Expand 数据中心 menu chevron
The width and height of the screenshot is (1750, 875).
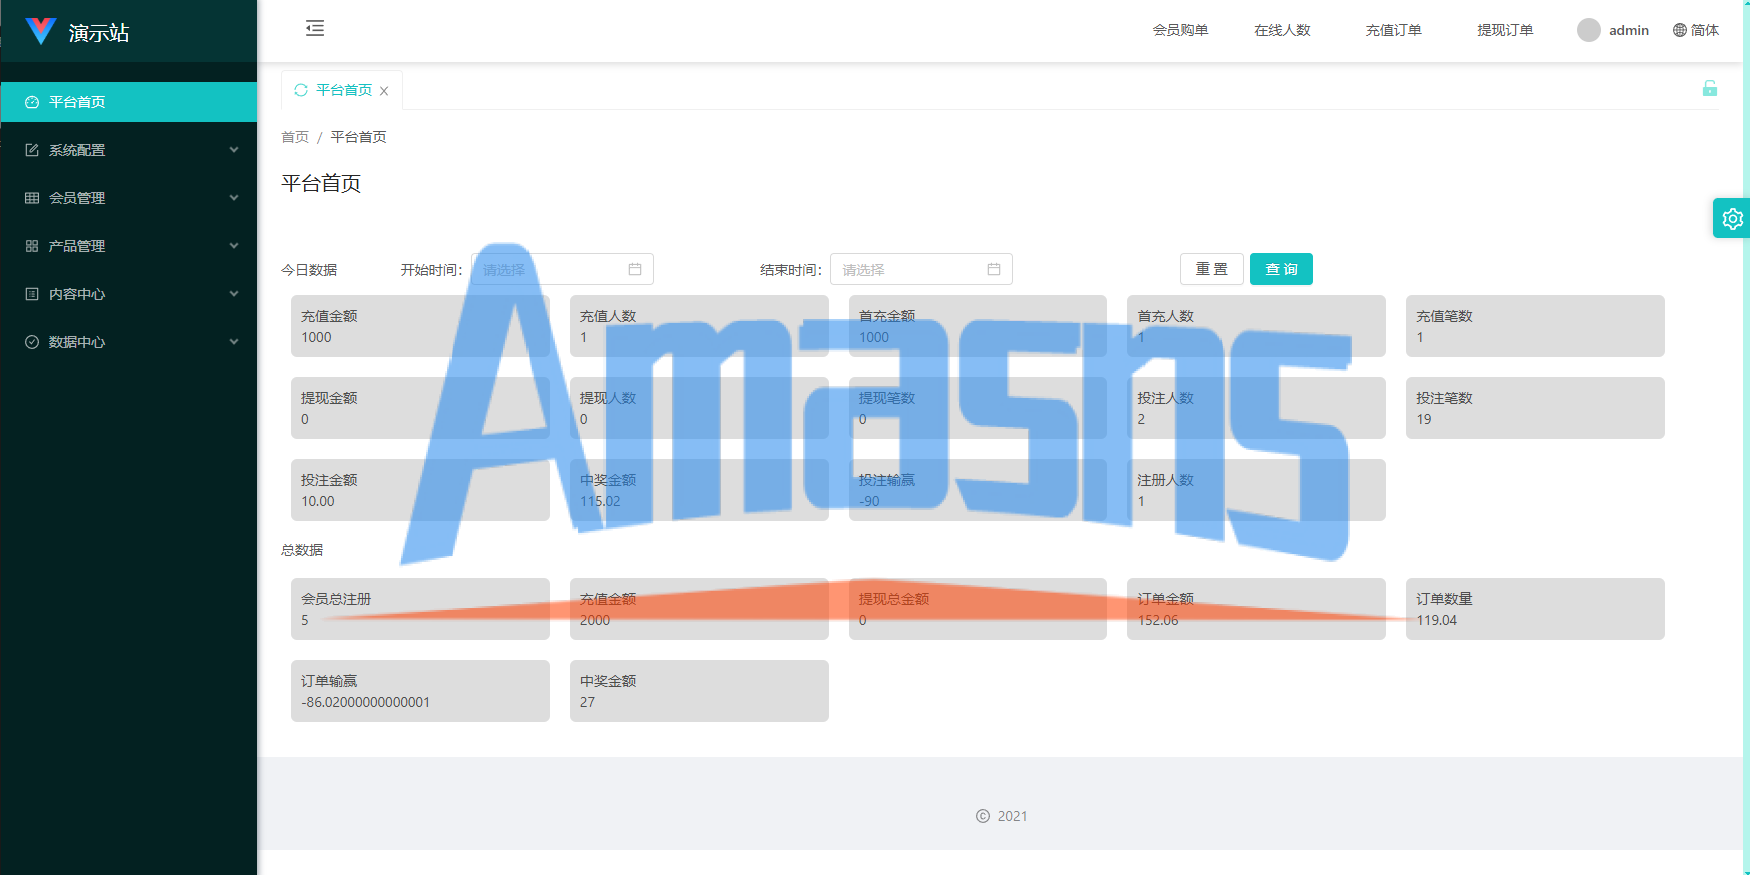pyautogui.click(x=234, y=342)
